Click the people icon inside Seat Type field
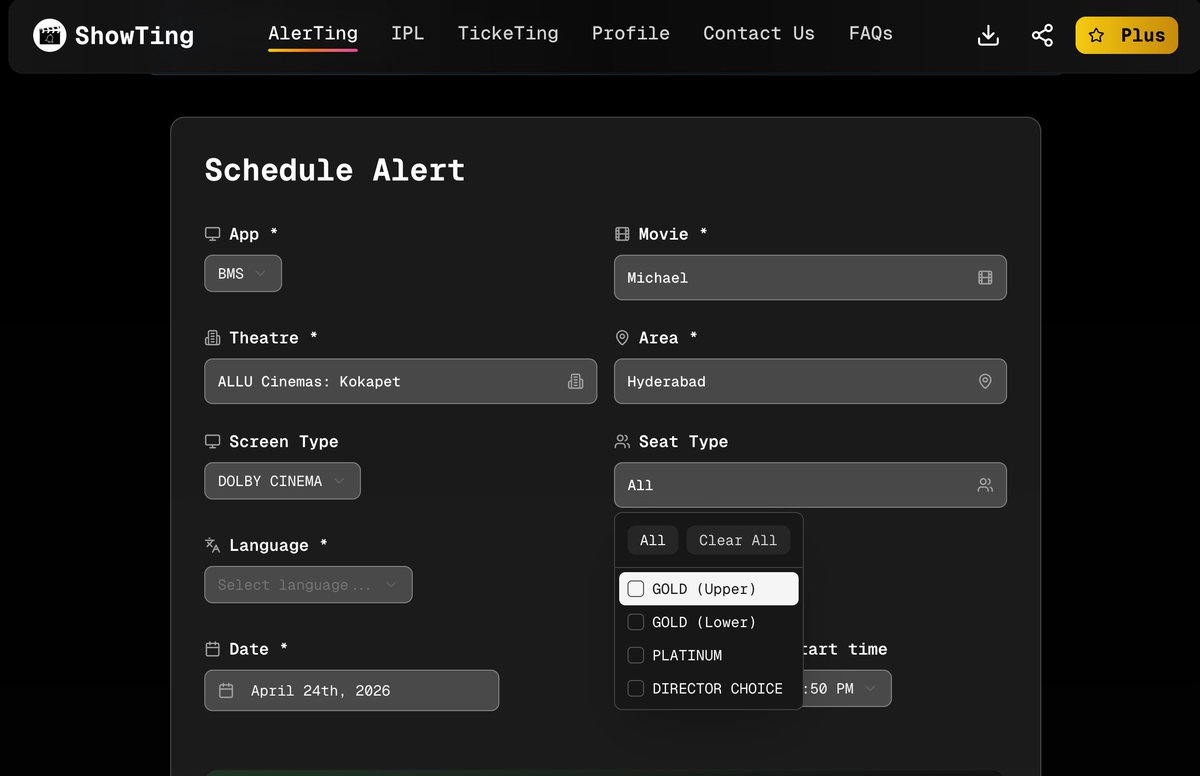Screen dimensions: 1200x776 point(985,485)
